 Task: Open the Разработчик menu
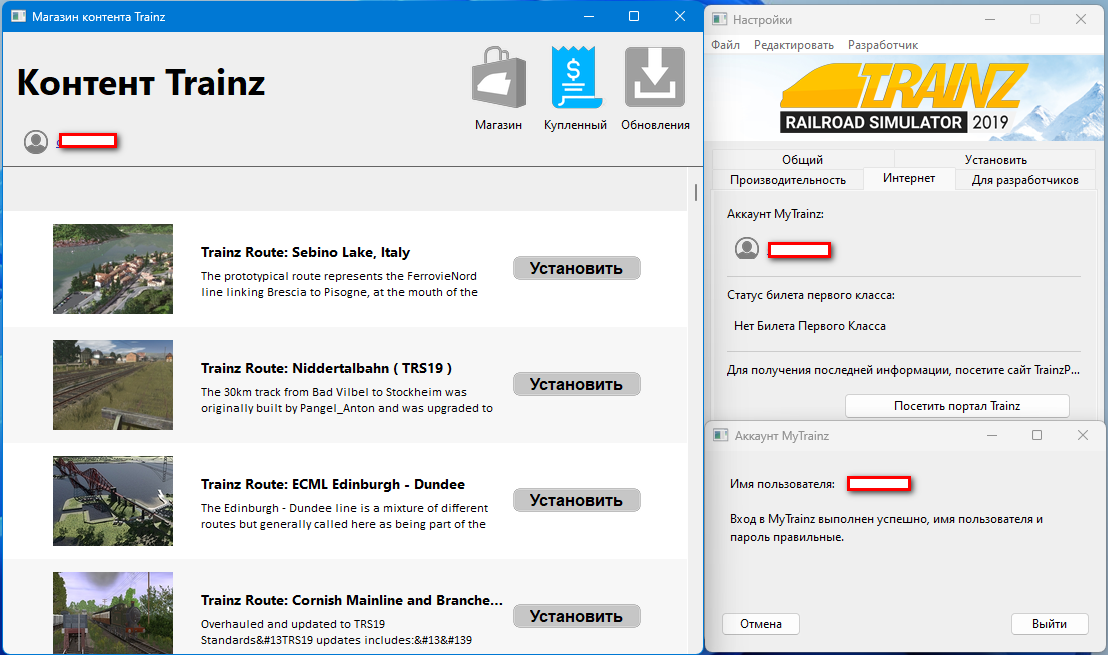click(883, 45)
